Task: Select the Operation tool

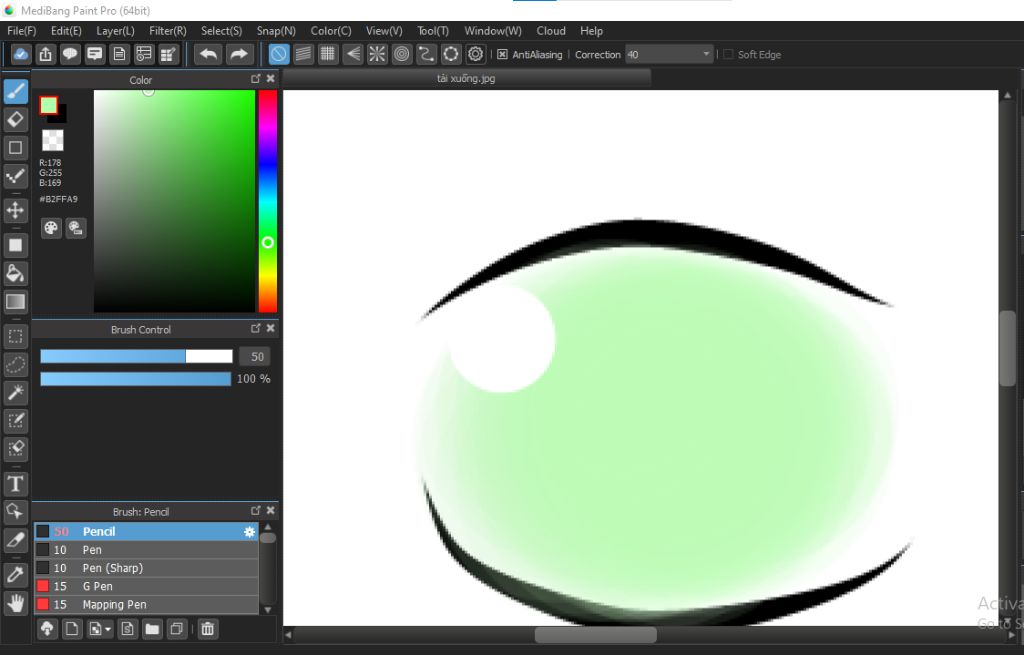Action: tap(16, 512)
